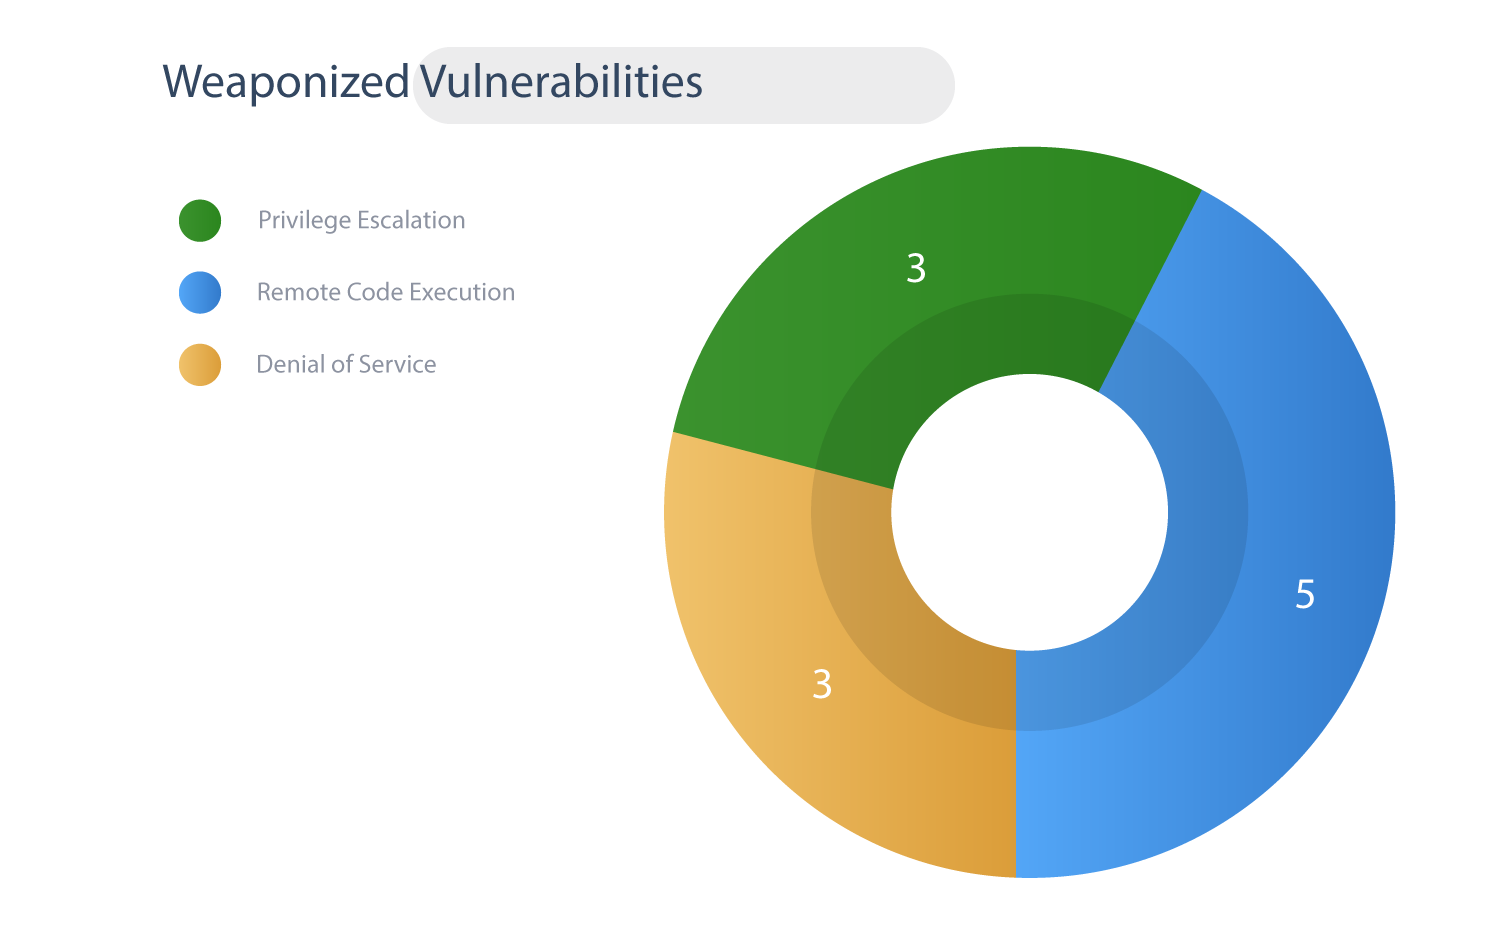This screenshot has width=1510, height=928.
Task: Click the white center of the donut
Action: 1030,512
